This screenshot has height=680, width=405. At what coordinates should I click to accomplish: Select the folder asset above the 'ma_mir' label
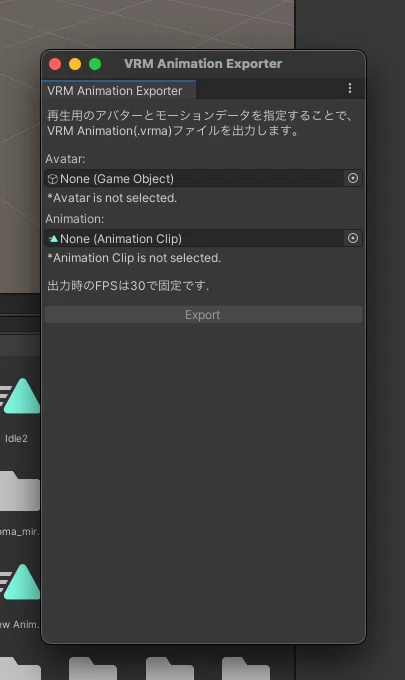(20, 491)
